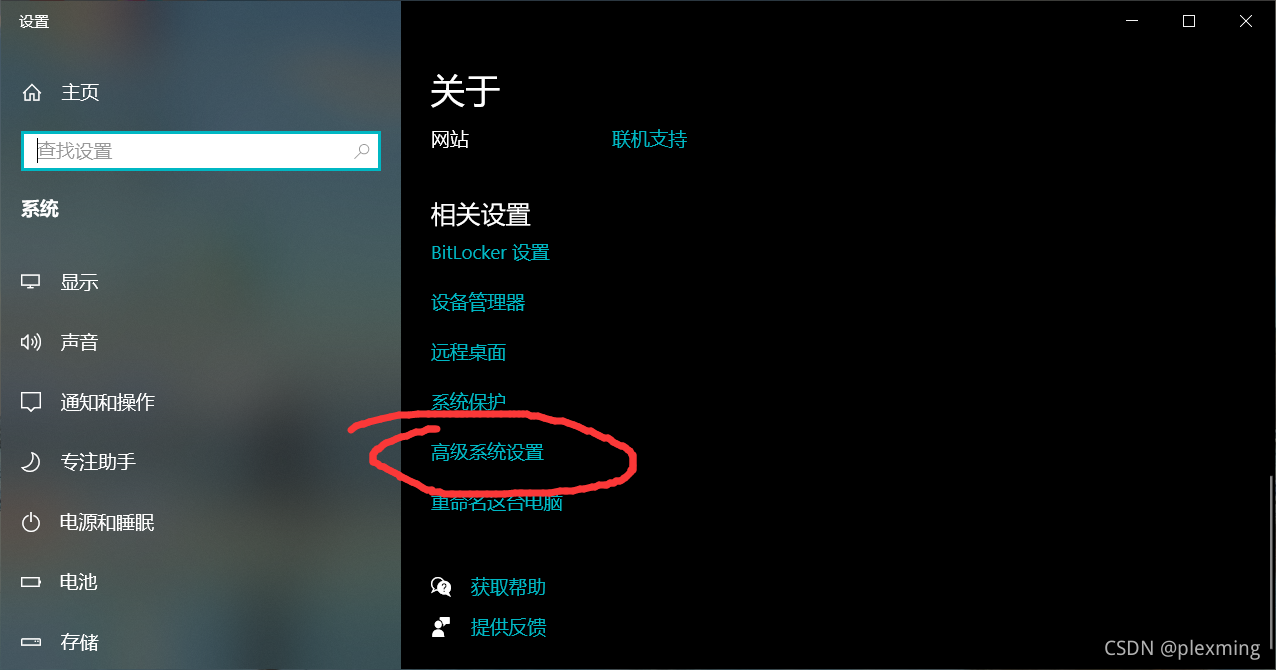1276x670 pixels.
Task: Open 高级系统设置 link
Action: 487,453
